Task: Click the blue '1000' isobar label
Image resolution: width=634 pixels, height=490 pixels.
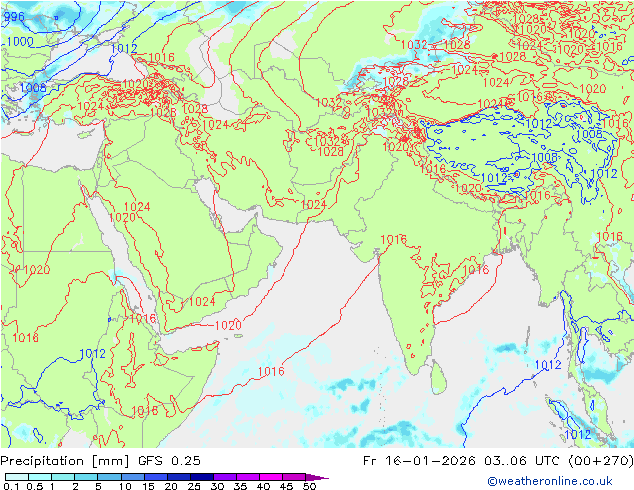Action: pyautogui.click(x=20, y=41)
